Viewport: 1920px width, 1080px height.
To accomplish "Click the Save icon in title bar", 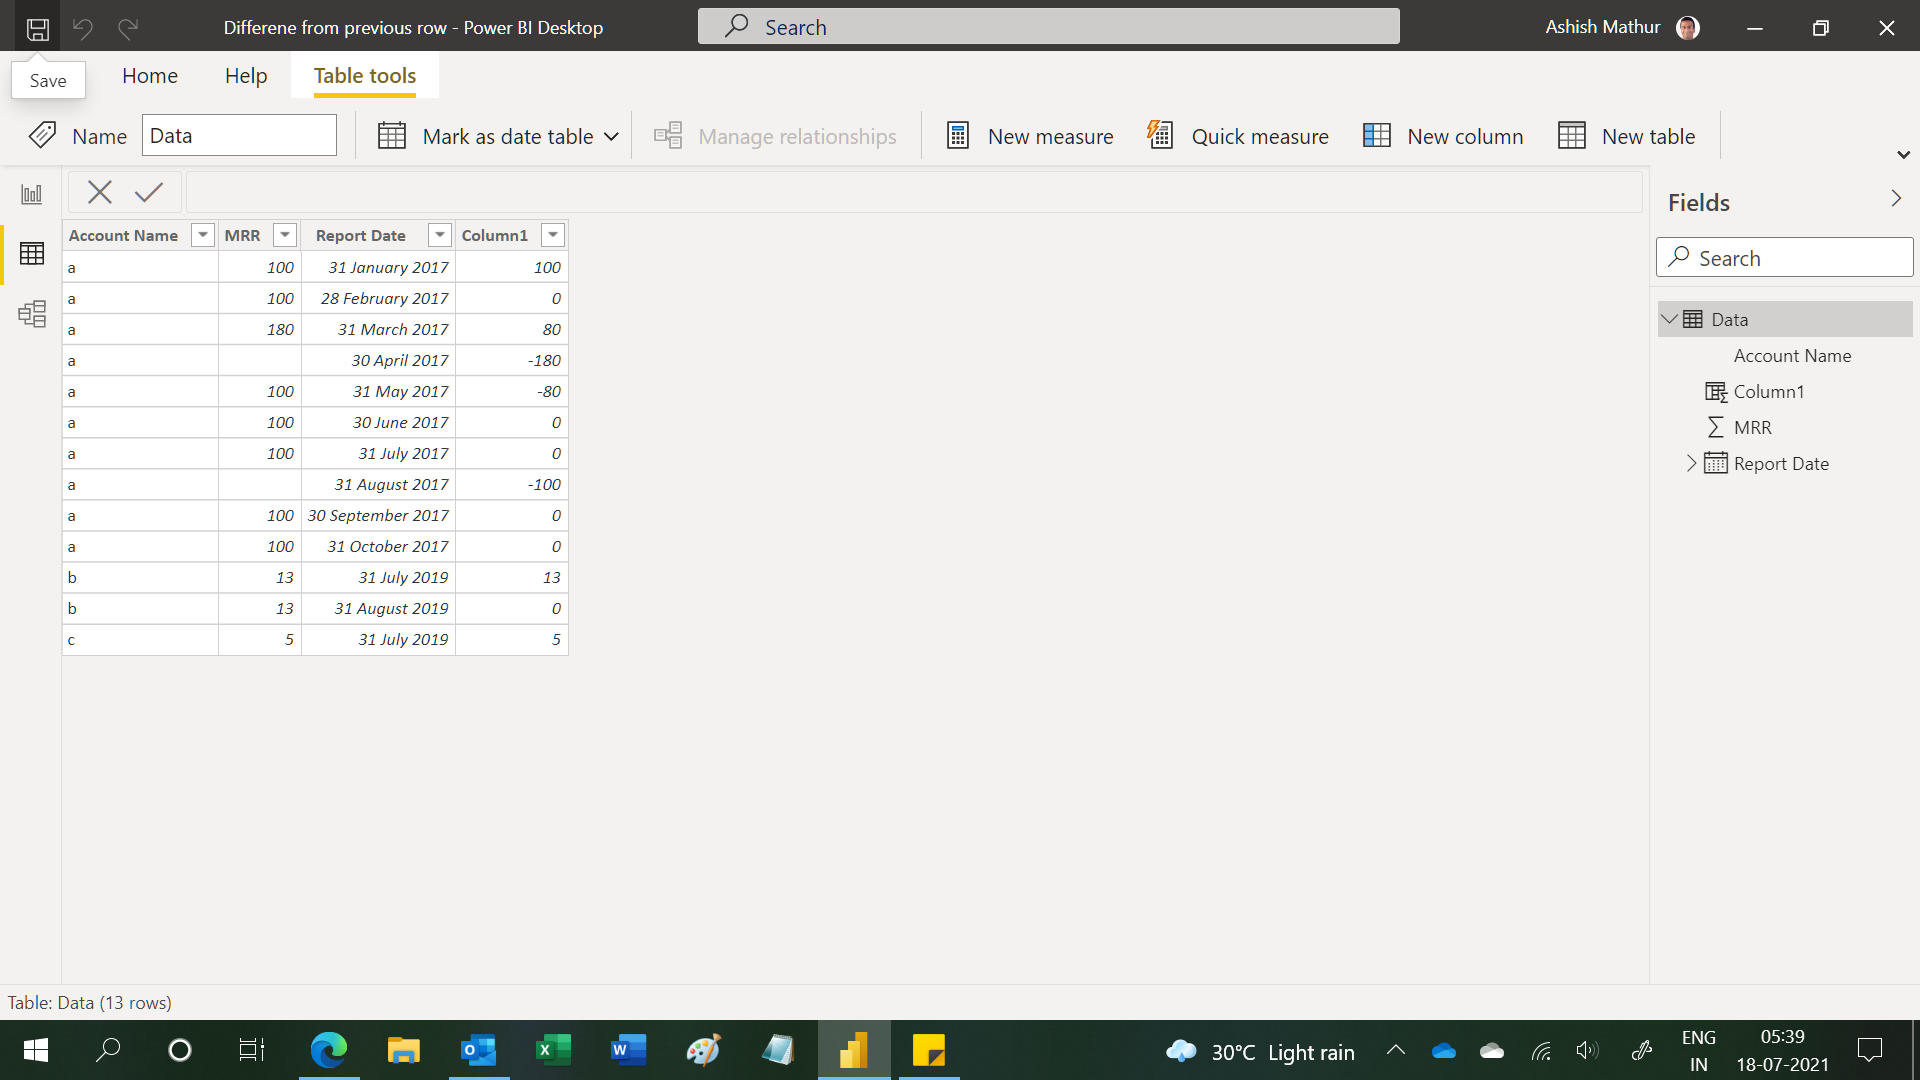I will pyautogui.click(x=37, y=28).
